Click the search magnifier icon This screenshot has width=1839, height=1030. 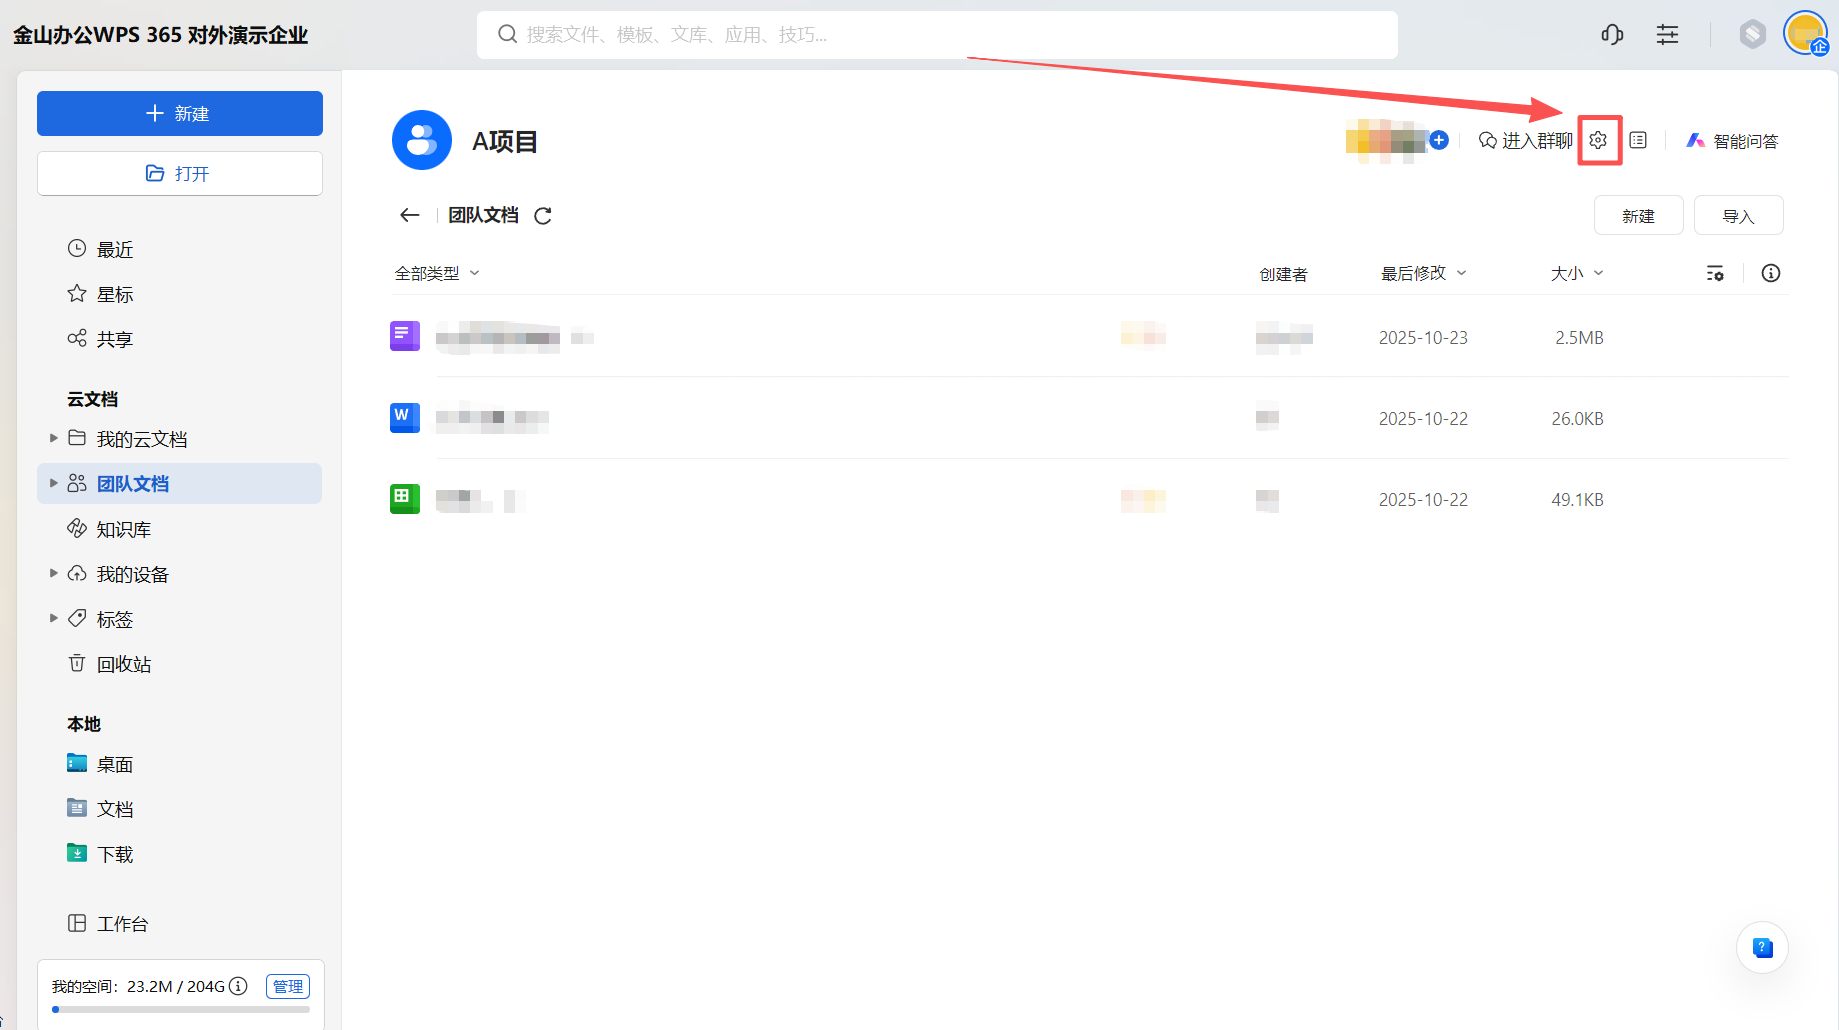pos(508,34)
